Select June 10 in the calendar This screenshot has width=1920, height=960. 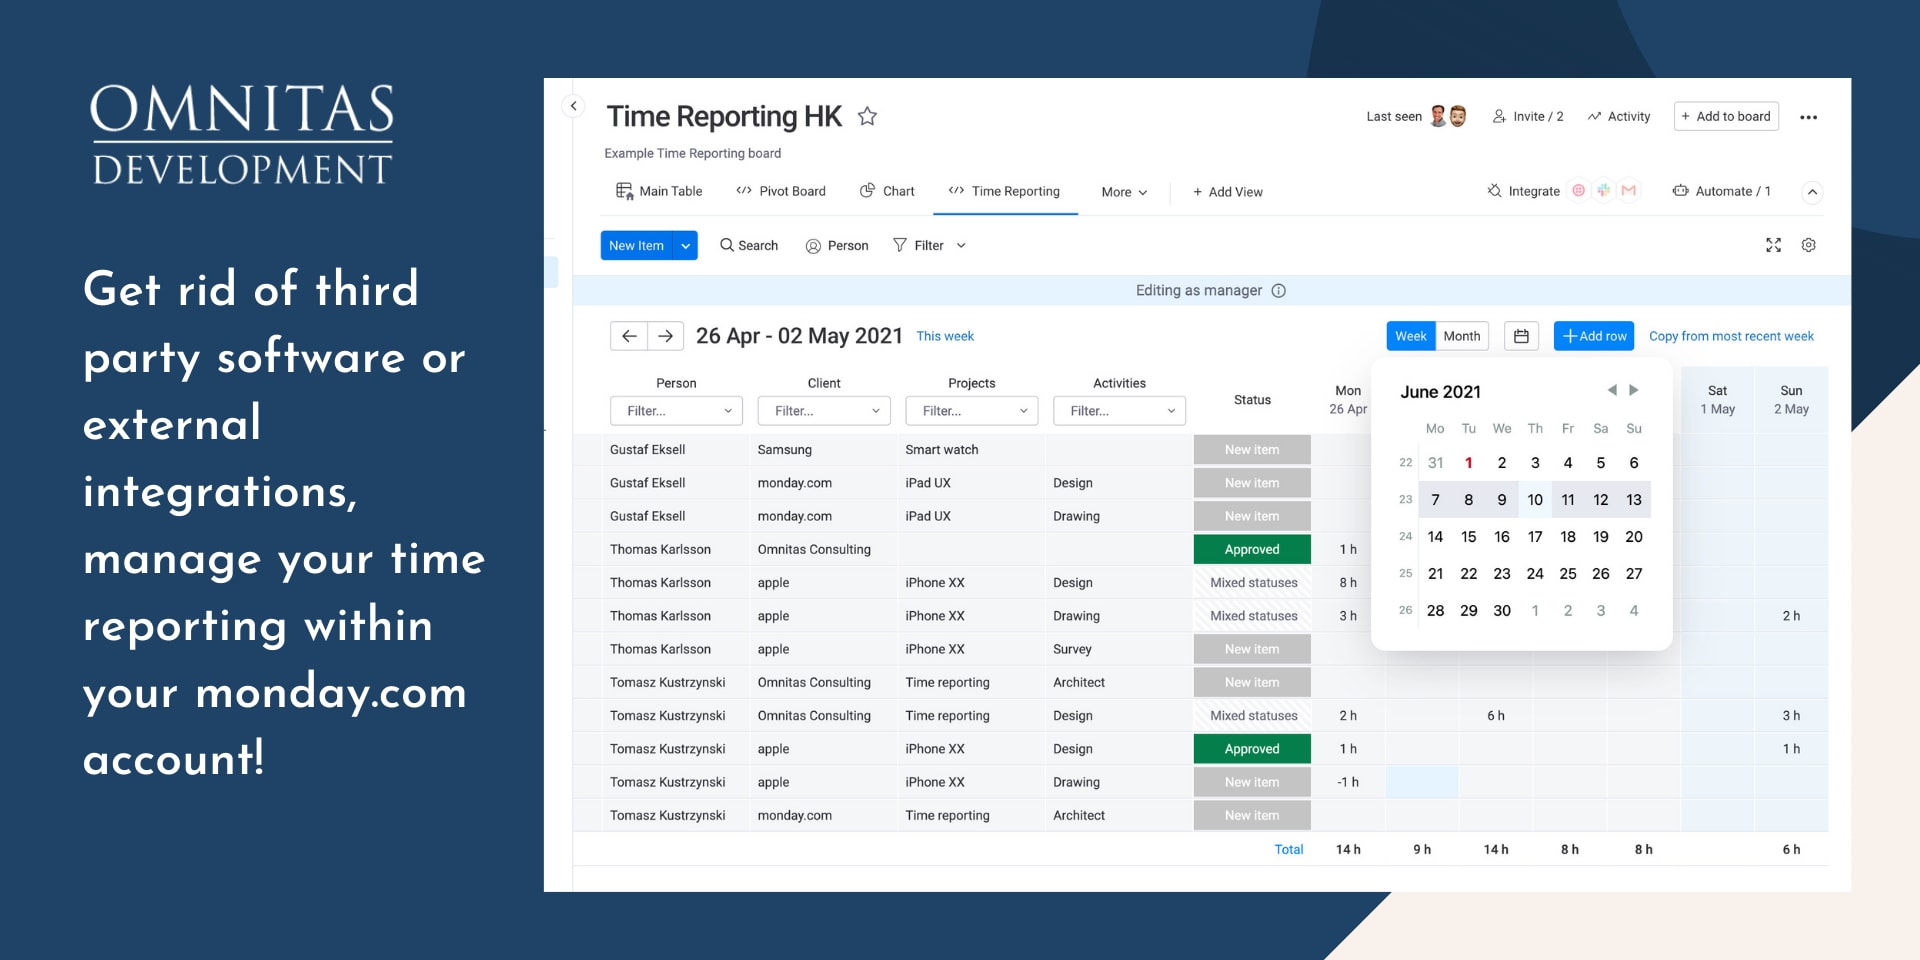pyautogui.click(x=1535, y=500)
